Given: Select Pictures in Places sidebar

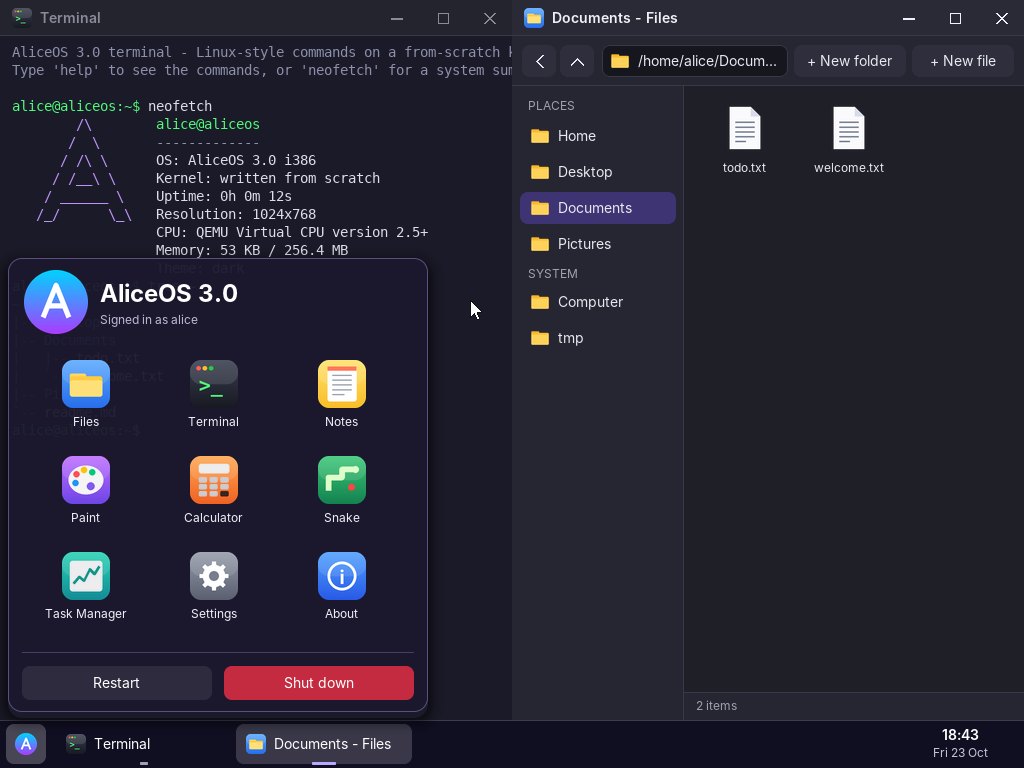Looking at the screenshot, I should (x=598, y=244).
